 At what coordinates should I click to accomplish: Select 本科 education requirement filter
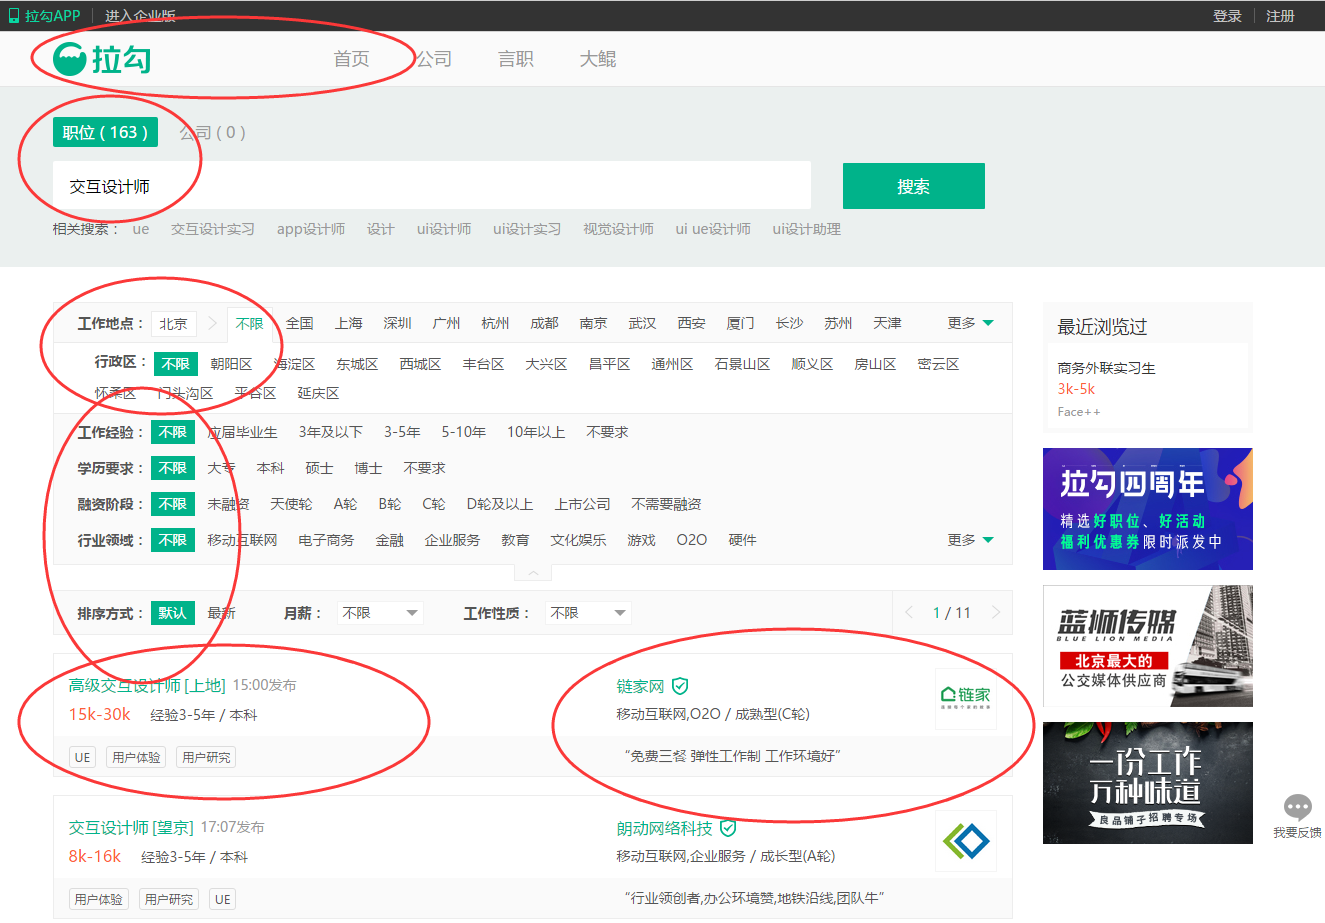(x=270, y=468)
